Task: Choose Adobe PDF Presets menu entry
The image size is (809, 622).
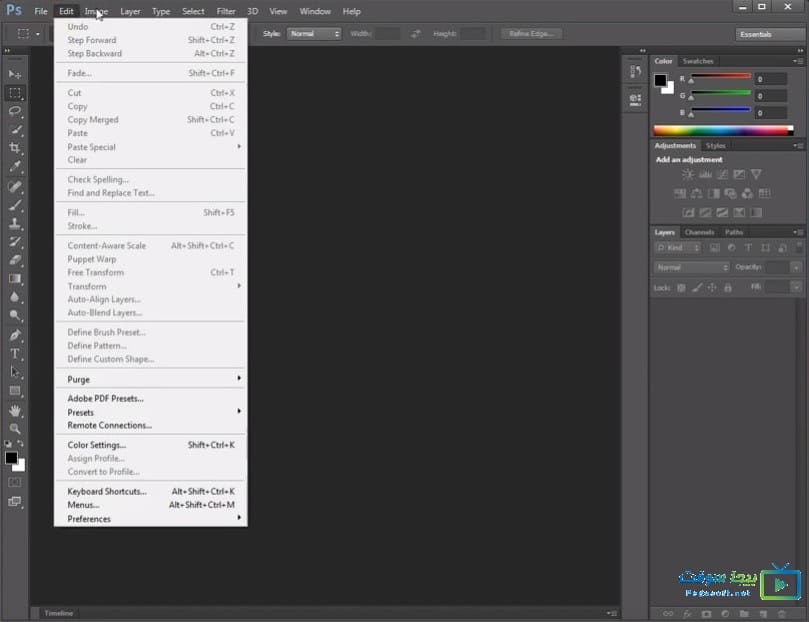Action: pos(151,399)
